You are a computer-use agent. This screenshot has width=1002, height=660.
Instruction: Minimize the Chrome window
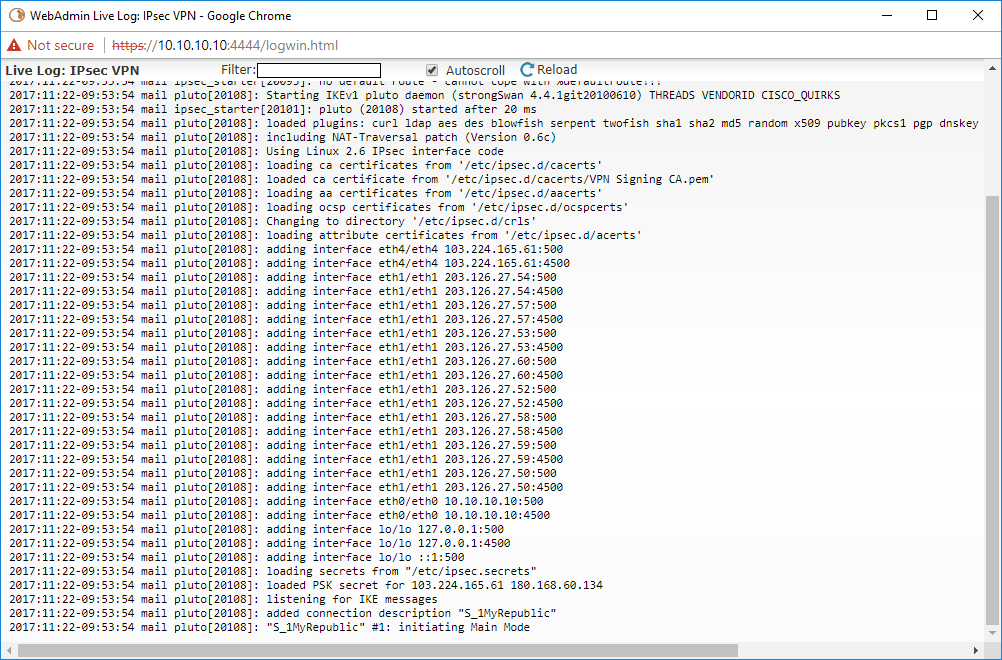click(x=887, y=15)
